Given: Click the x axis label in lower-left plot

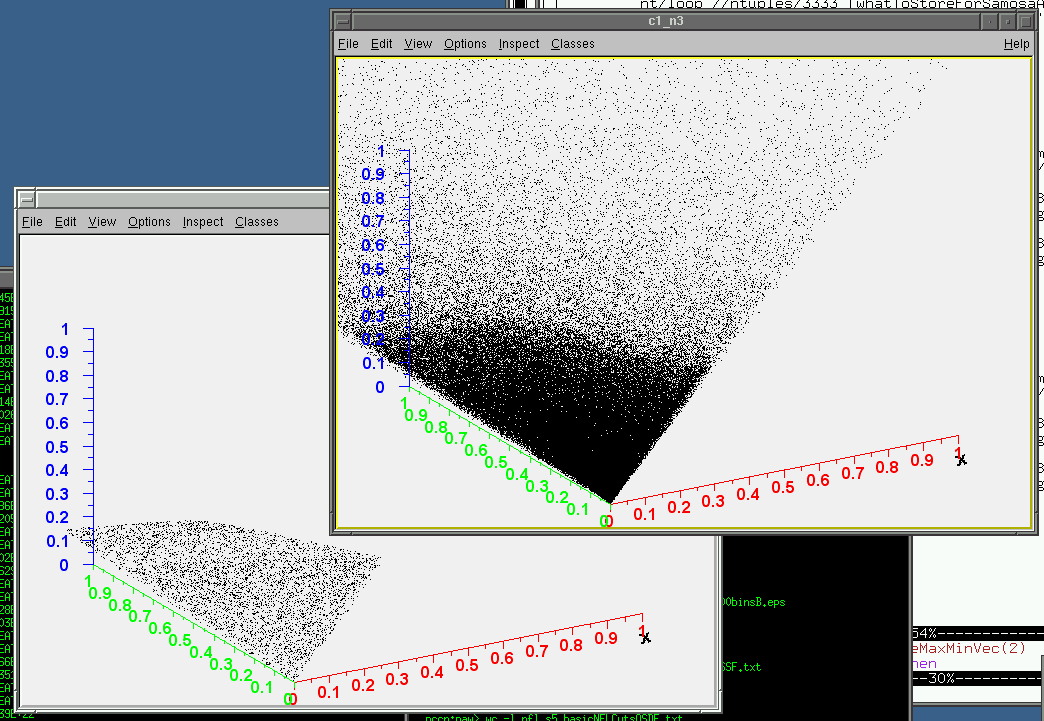Looking at the screenshot, I should [645, 637].
